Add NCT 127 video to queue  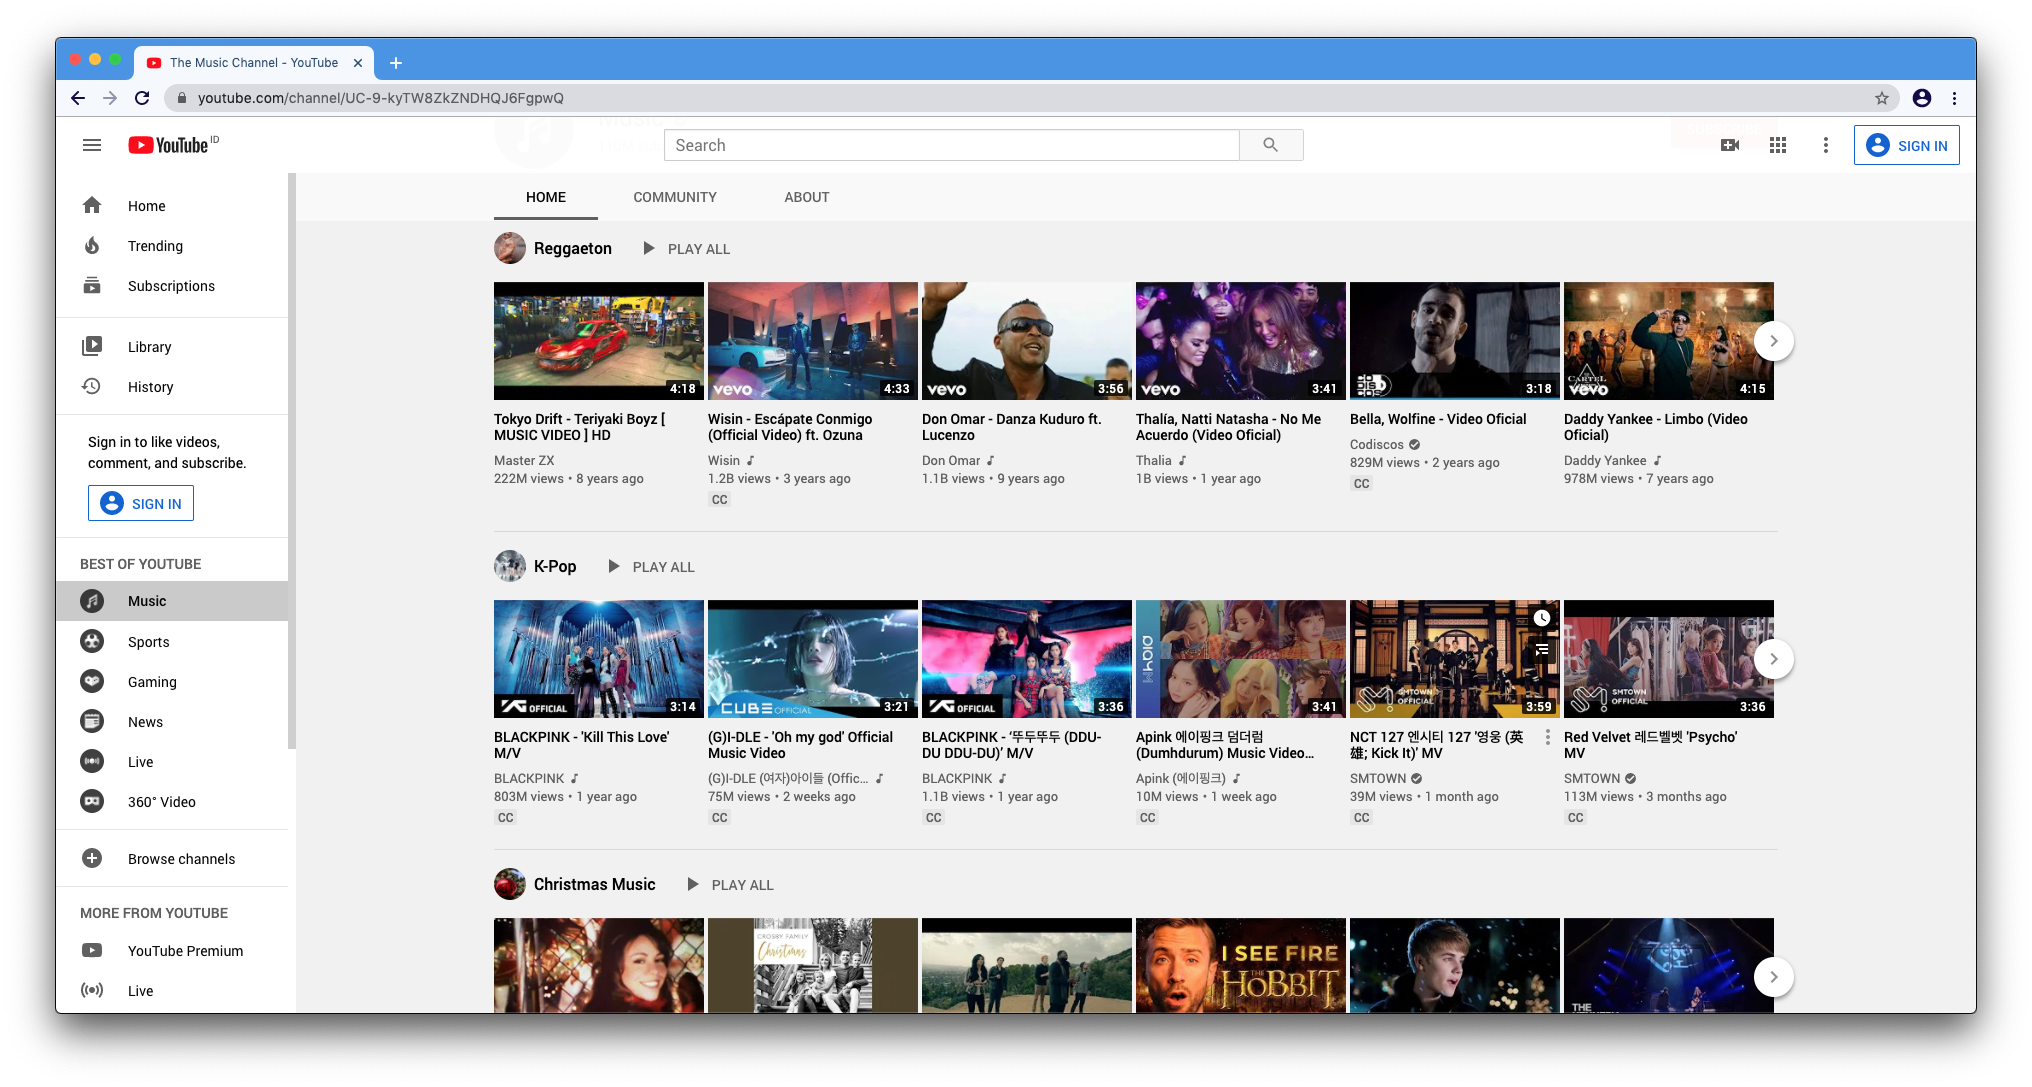(1542, 650)
